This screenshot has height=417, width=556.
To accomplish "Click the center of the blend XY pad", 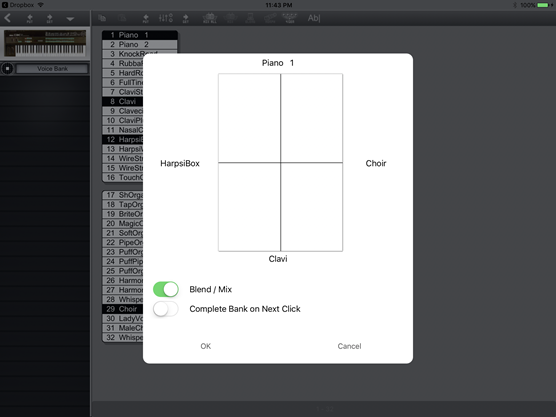I will pyautogui.click(x=280, y=163).
